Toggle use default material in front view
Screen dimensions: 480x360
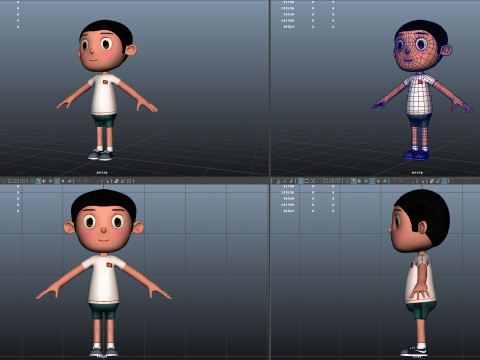(x=44, y=181)
